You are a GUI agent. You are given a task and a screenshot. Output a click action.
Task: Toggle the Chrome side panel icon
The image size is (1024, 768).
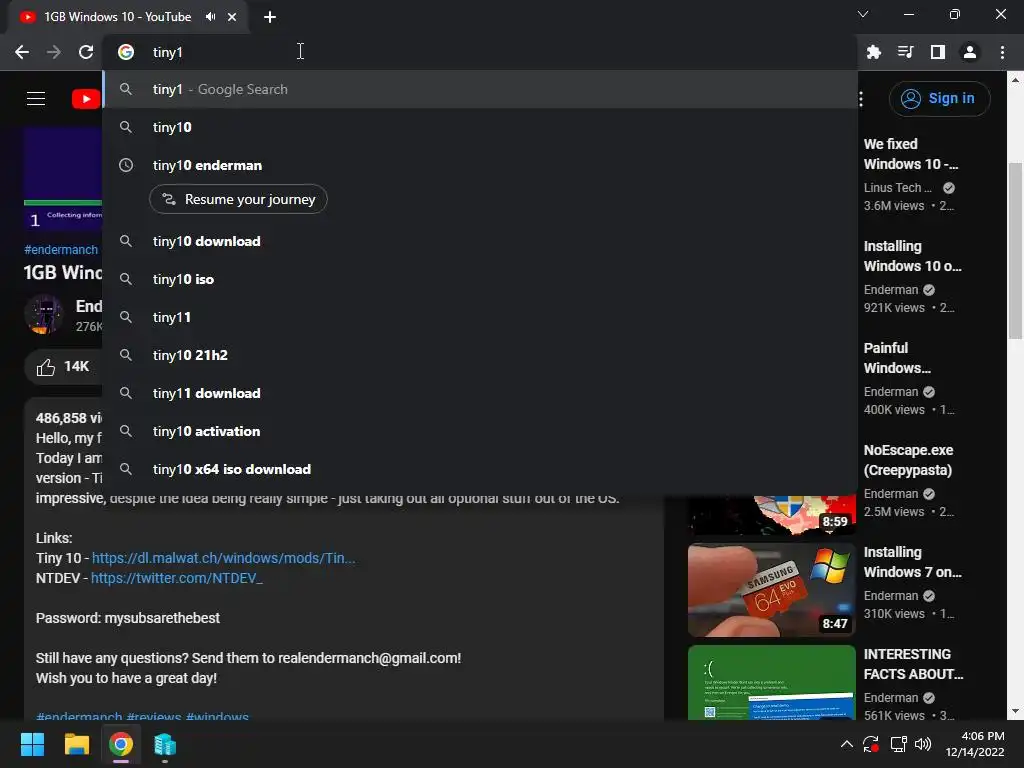tap(938, 52)
